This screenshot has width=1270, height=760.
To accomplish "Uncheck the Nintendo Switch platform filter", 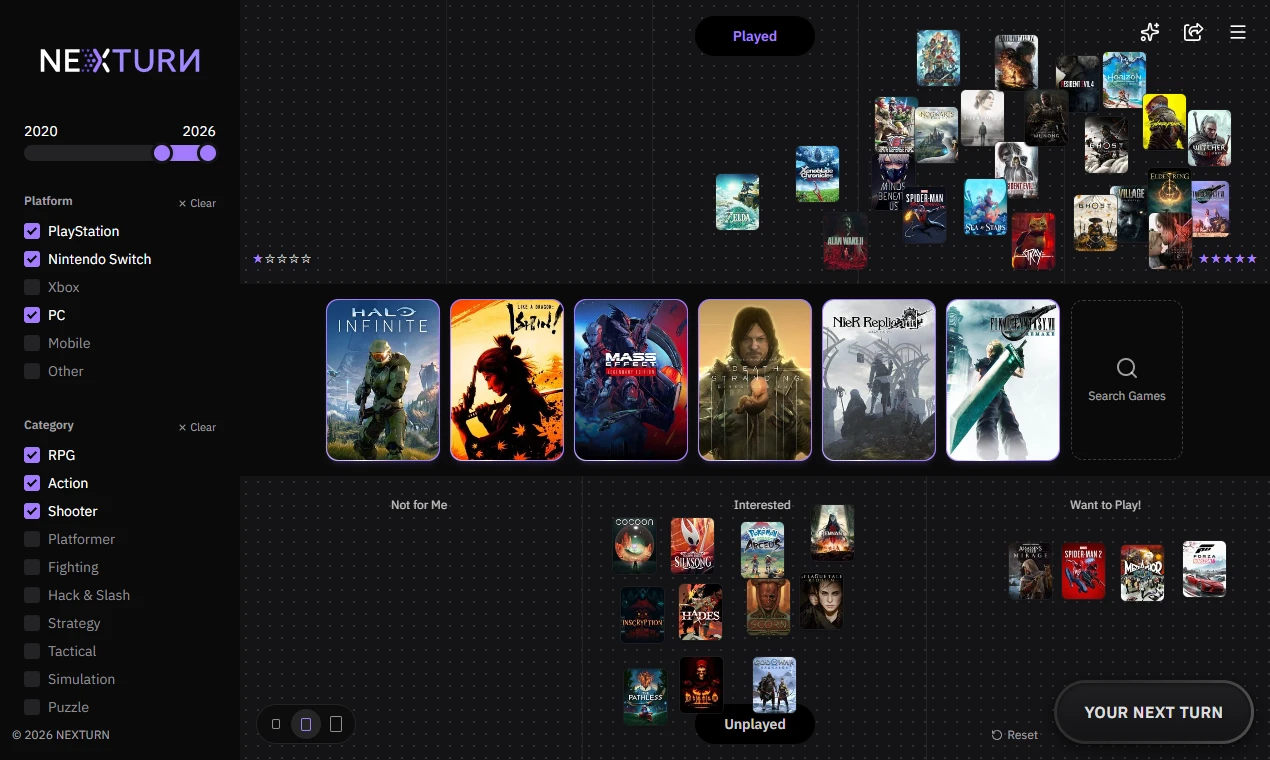I will 32,259.
